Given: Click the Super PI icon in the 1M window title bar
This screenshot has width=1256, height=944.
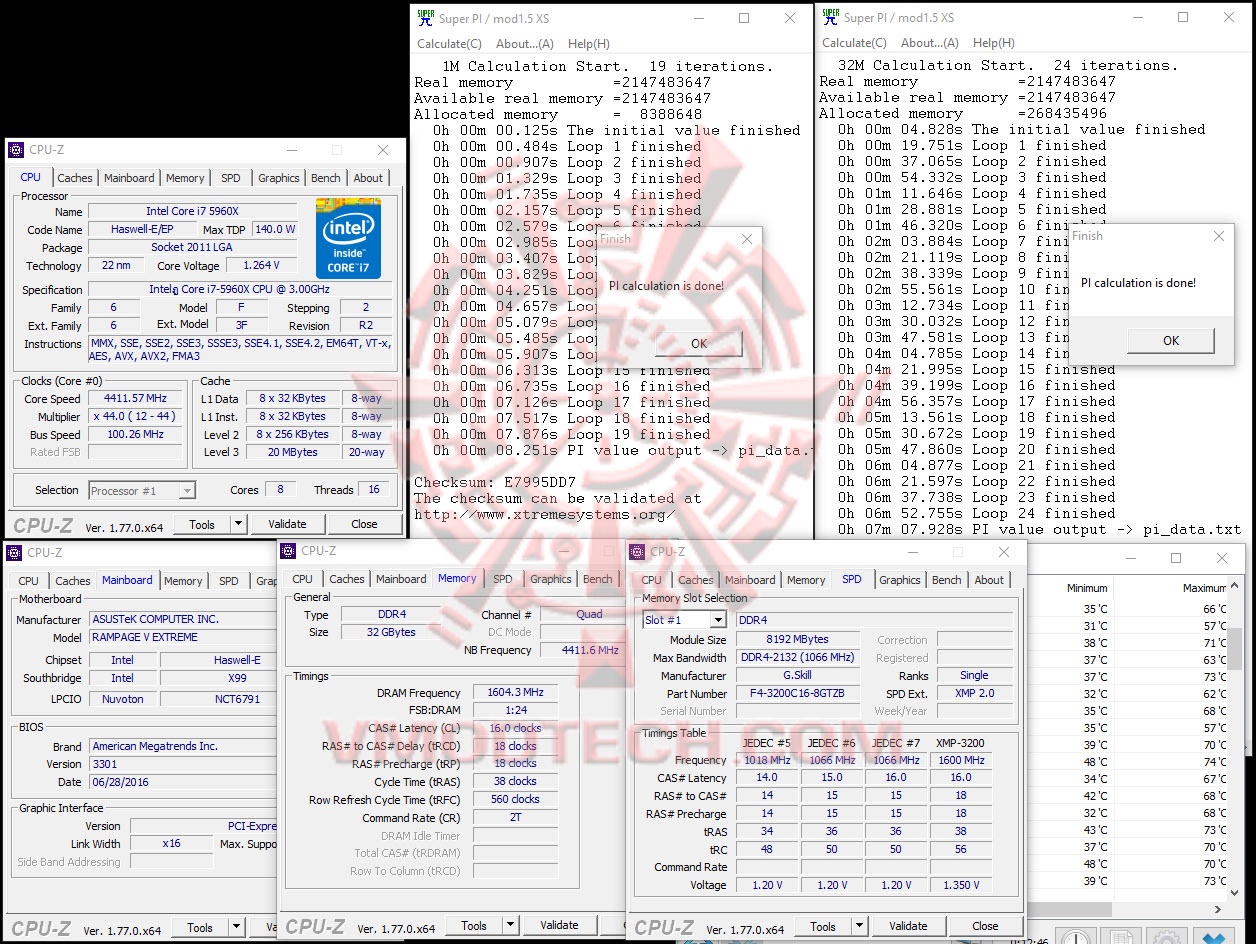Looking at the screenshot, I should coord(425,18).
